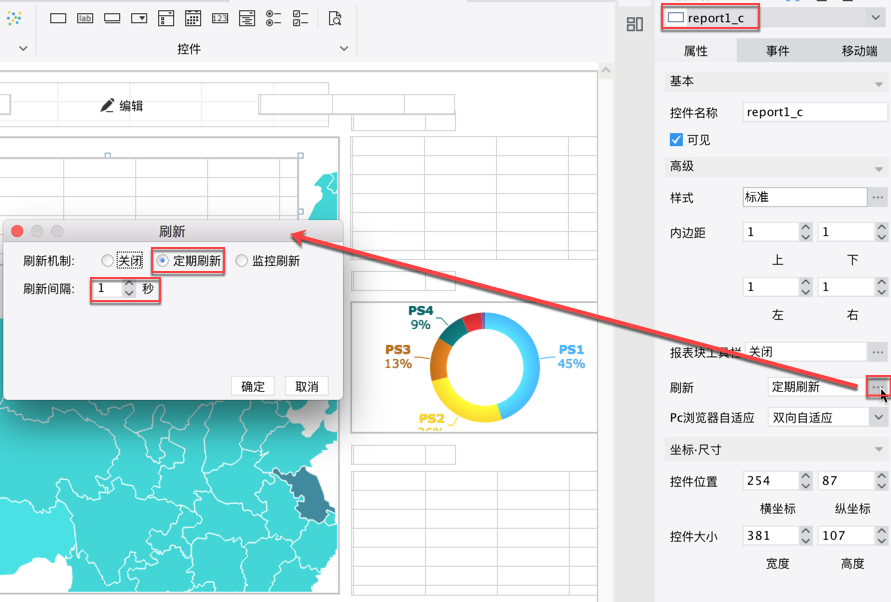The height and width of the screenshot is (602, 891).
Task: Collapse the 高级 section
Action: coord(878,169)
